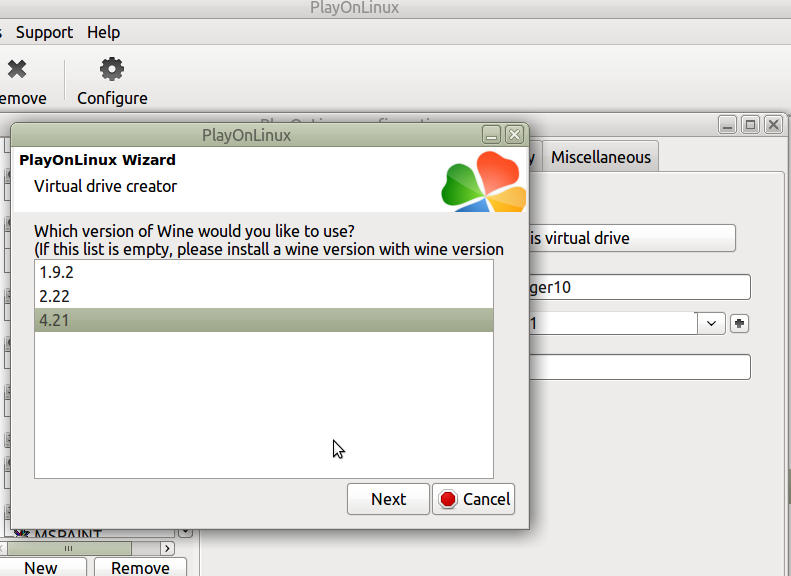Click the name field containing ger10
The width and height of the screenshot is (791, 576).
tap(640, 287)
